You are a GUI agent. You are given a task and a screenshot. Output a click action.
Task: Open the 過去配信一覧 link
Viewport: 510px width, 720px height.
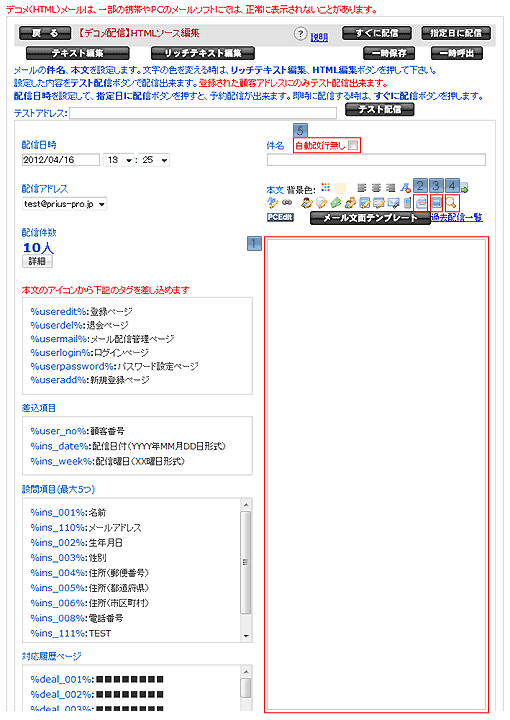456,217
